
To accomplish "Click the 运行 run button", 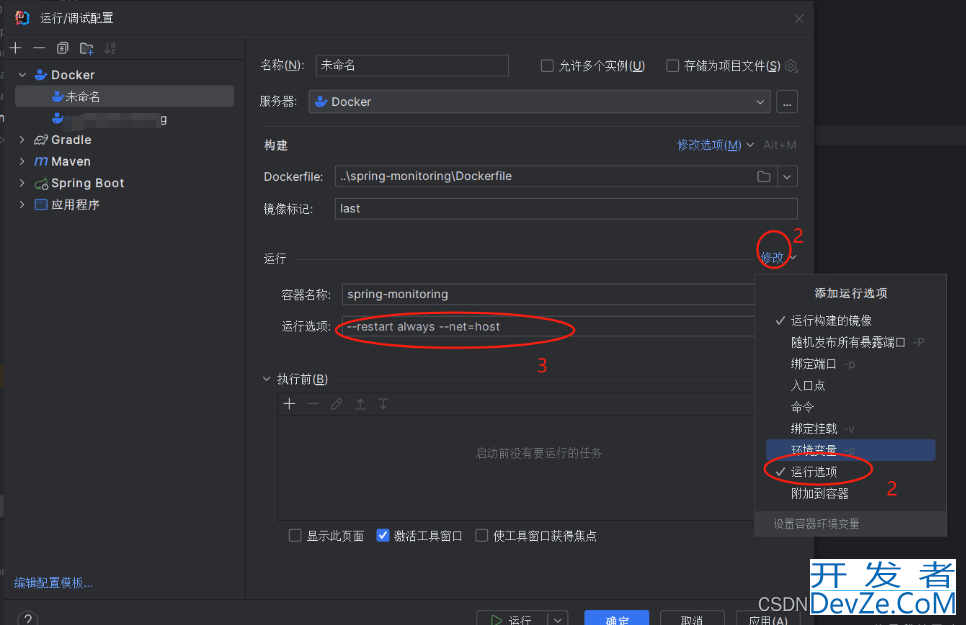I will (511, 619).
